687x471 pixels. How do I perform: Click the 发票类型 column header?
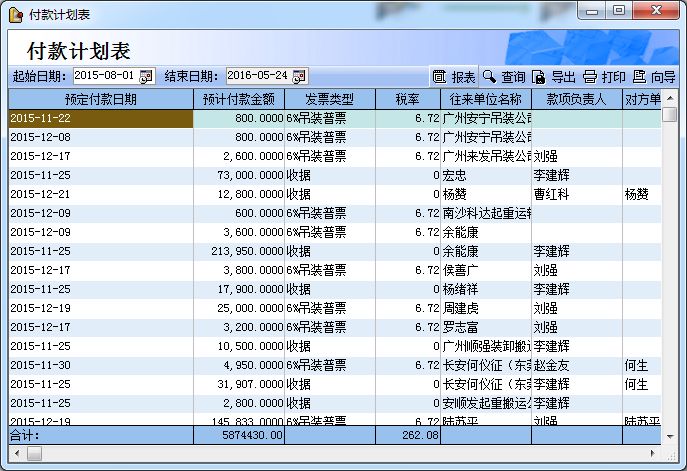point(329,99)
